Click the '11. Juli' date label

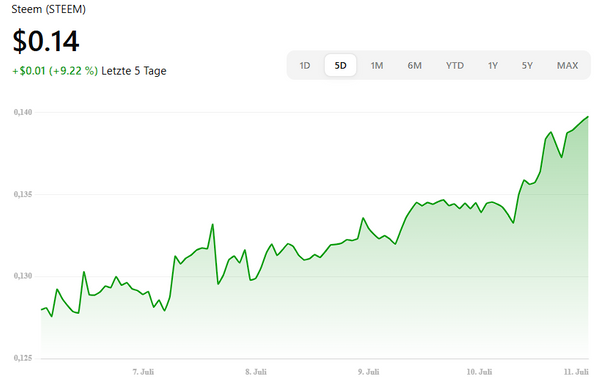tap(576, 372)
